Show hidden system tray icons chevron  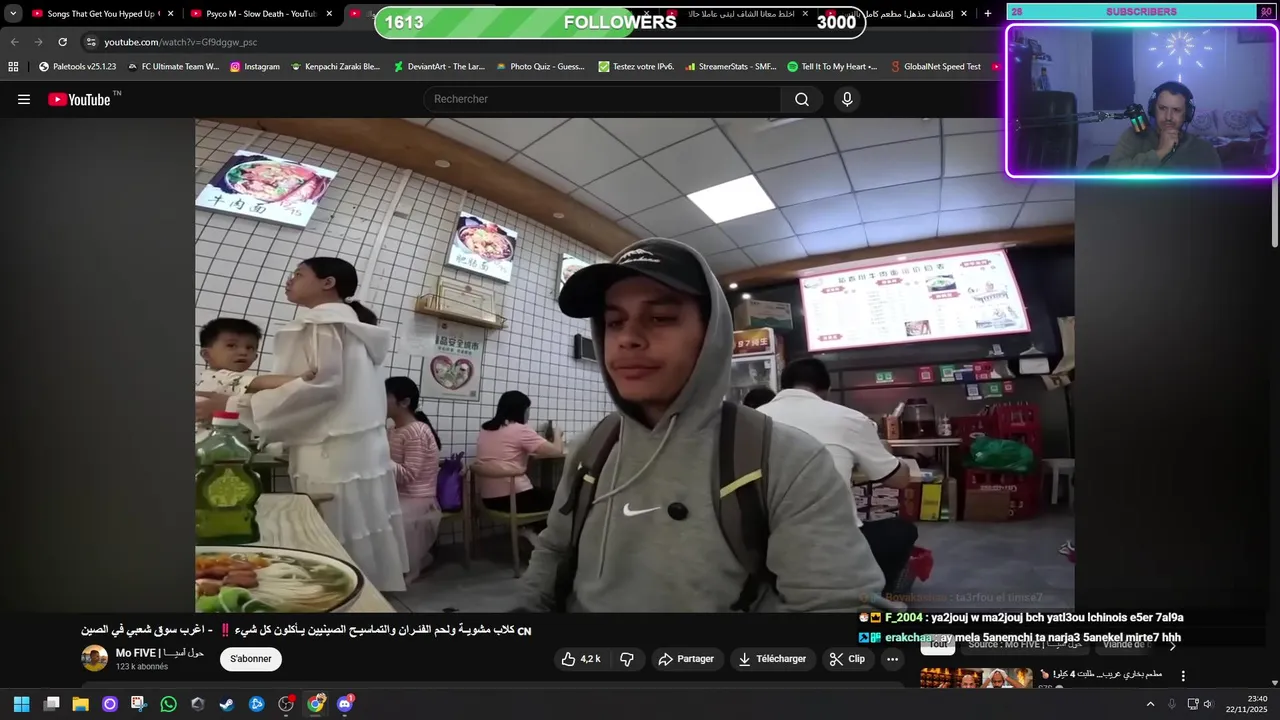tap(1150, 704)
